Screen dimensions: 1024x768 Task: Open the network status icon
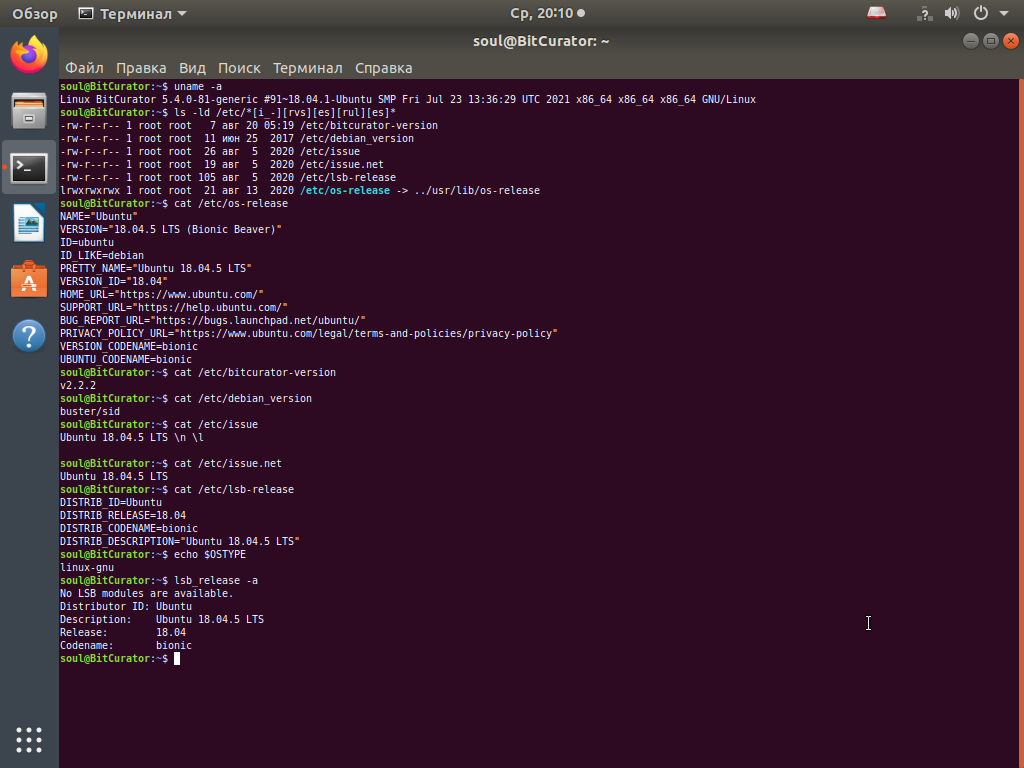pos(924,13)
